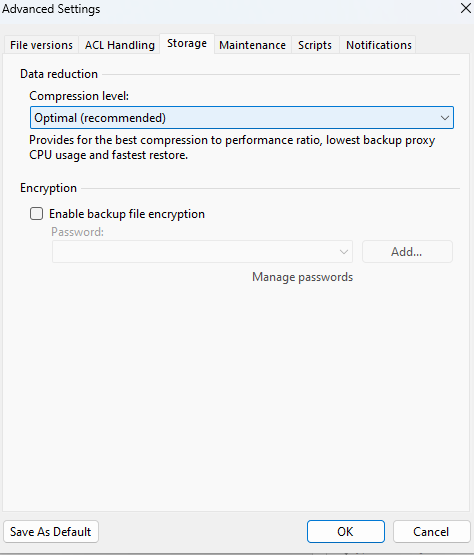Click Save As Default button
Image resolution: width=474 pixels, height=555 pixels.
click(51, 532)
